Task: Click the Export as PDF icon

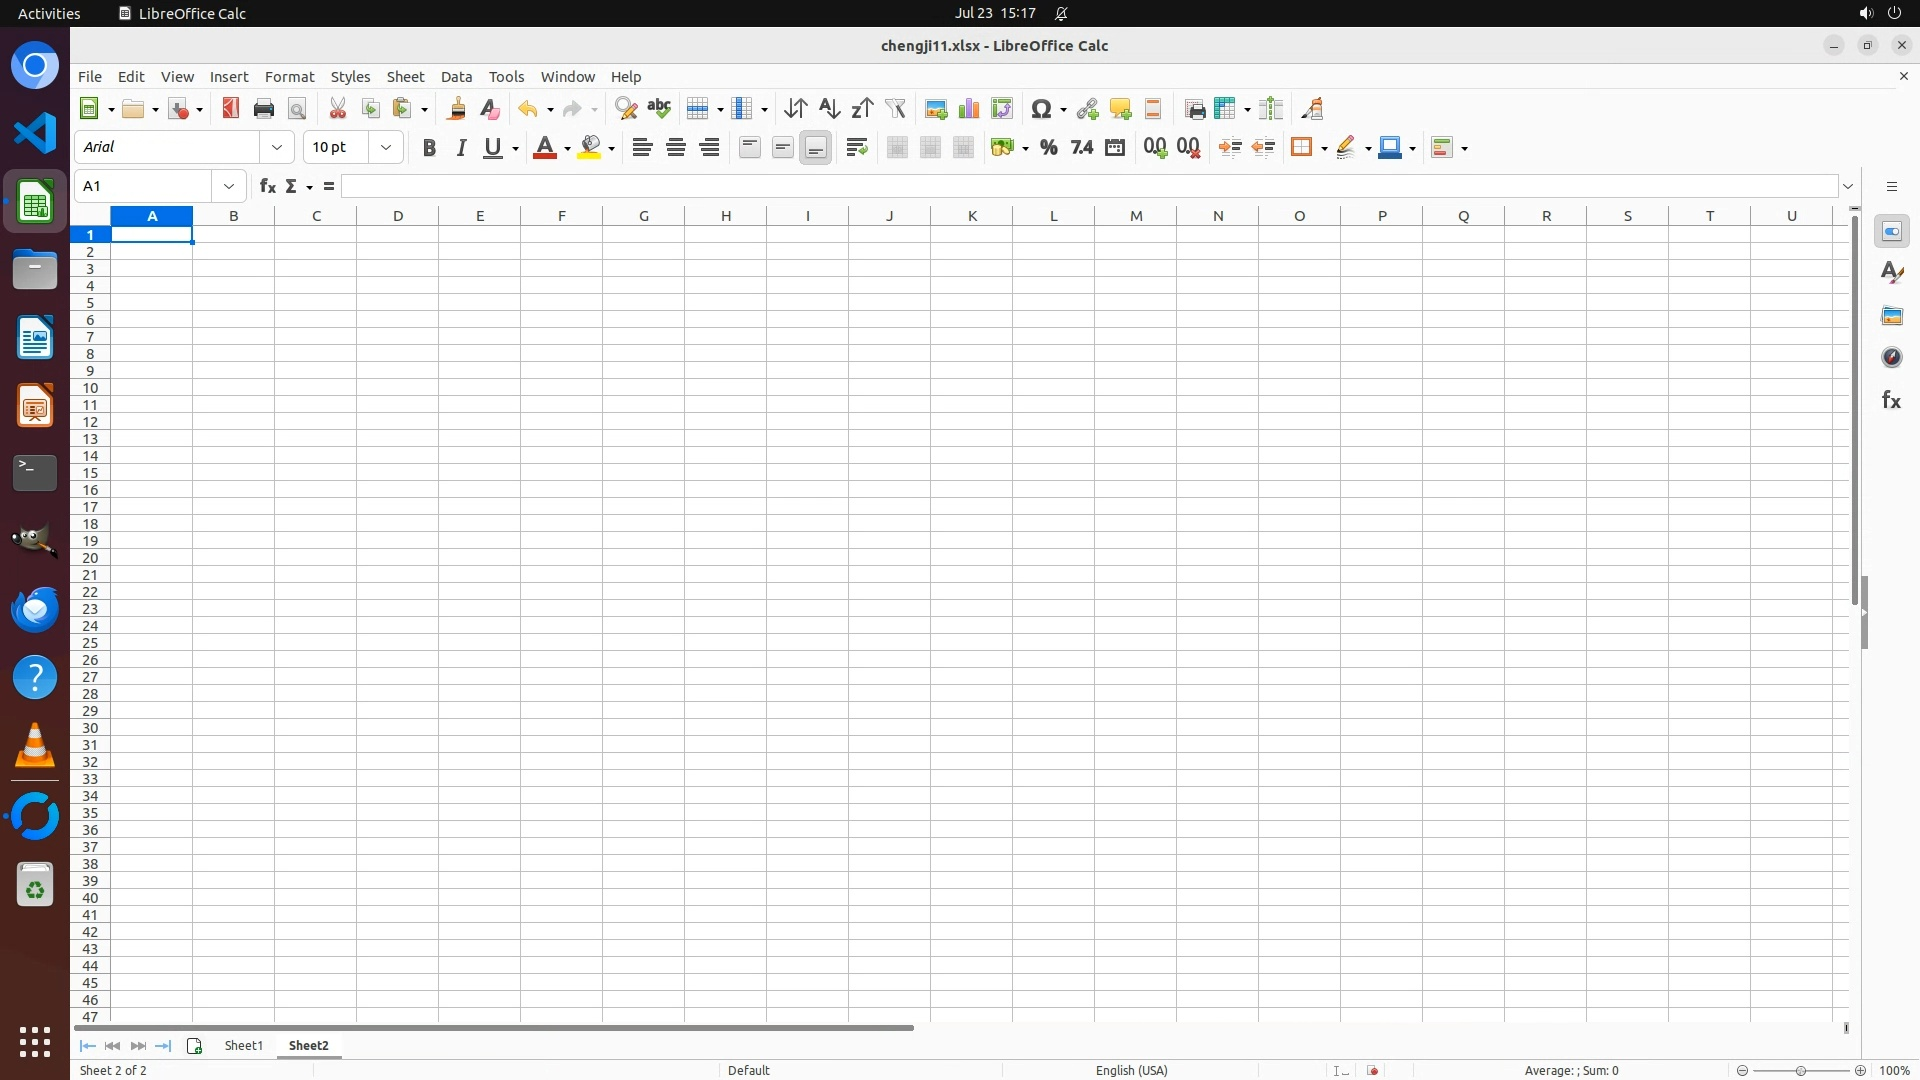Action: pos(231,109)
